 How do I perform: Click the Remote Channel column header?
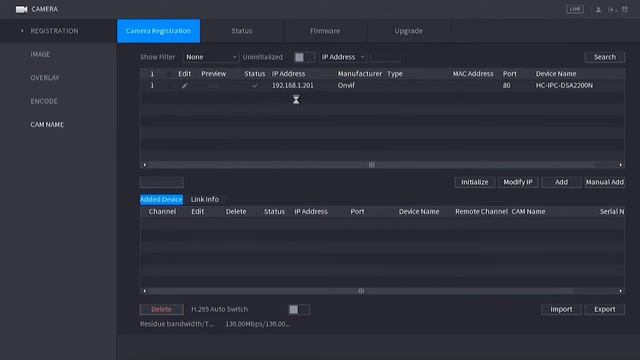pos(481,212)
